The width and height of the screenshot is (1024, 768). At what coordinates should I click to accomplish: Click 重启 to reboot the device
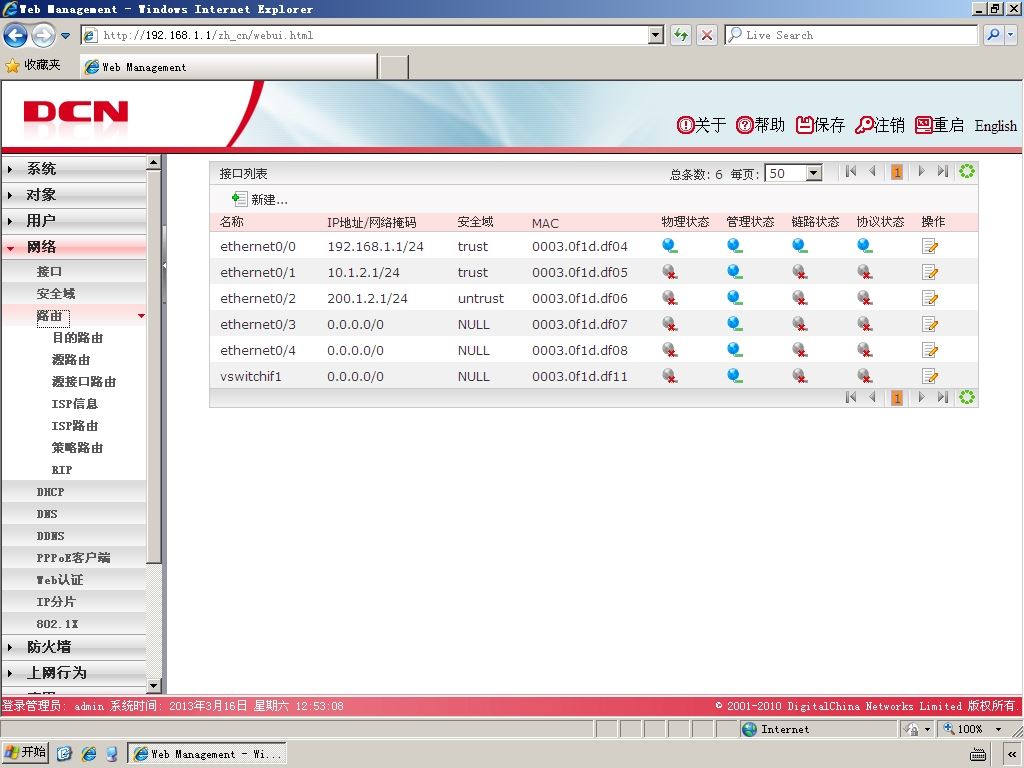(x=939, y=125)
